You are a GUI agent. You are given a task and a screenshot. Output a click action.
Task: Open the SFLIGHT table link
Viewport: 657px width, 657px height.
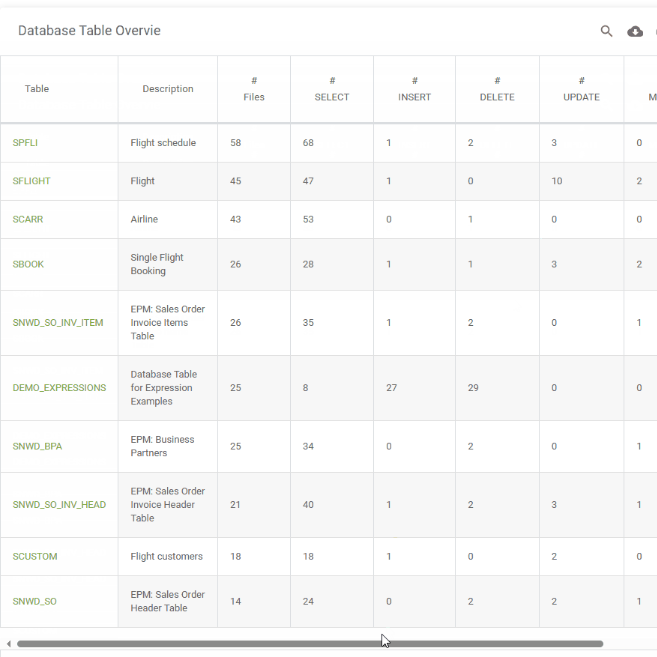31,181
